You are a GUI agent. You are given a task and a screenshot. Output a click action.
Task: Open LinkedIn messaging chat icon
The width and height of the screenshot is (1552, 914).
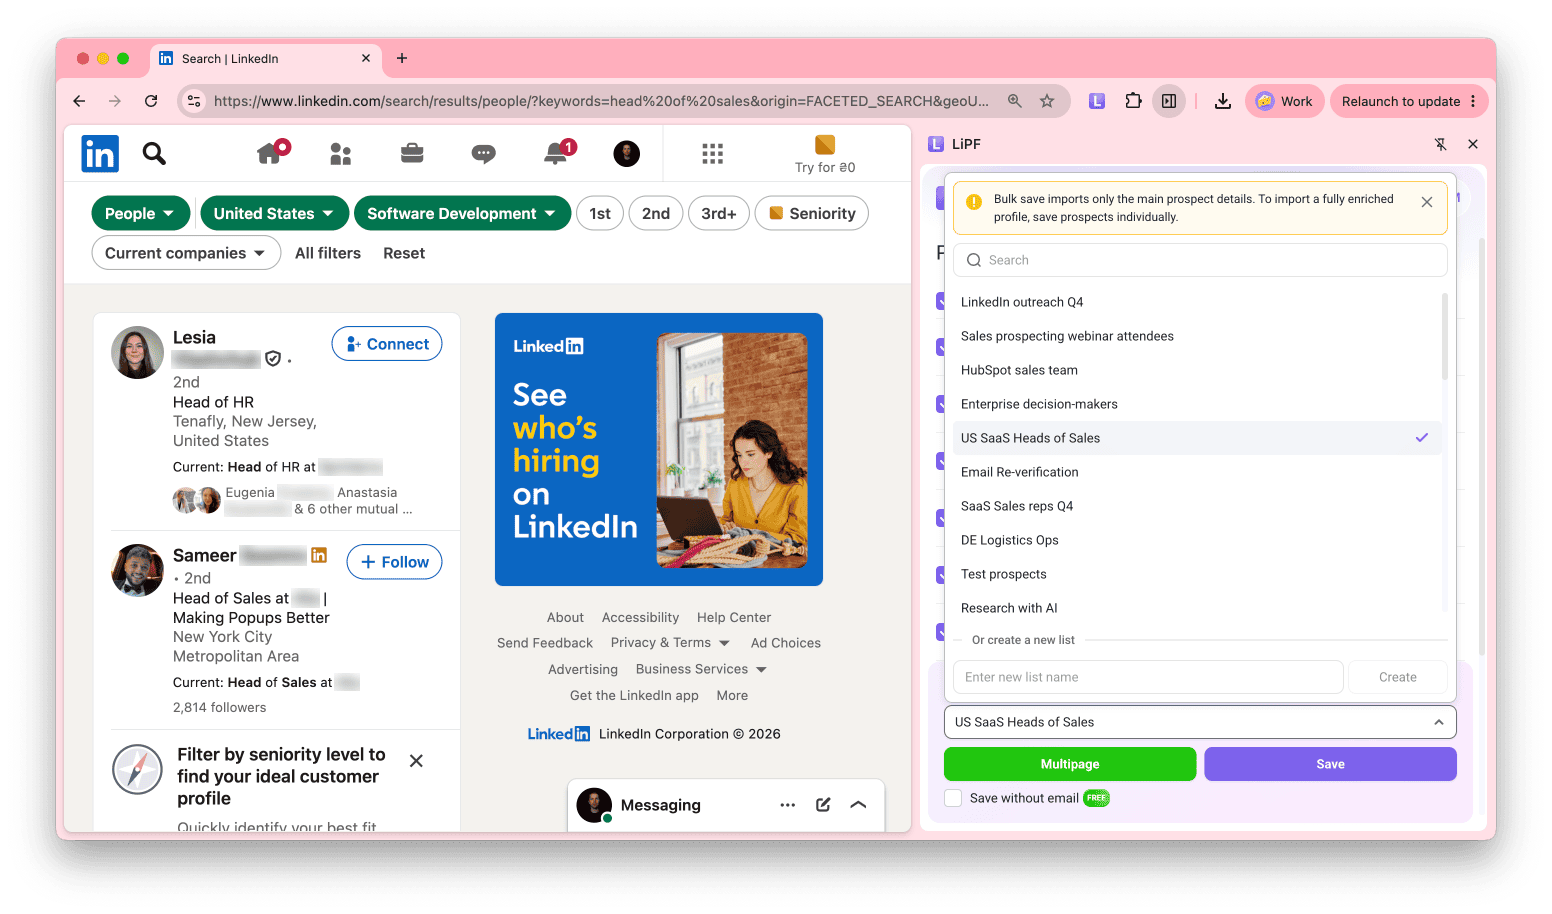(484, 154)
